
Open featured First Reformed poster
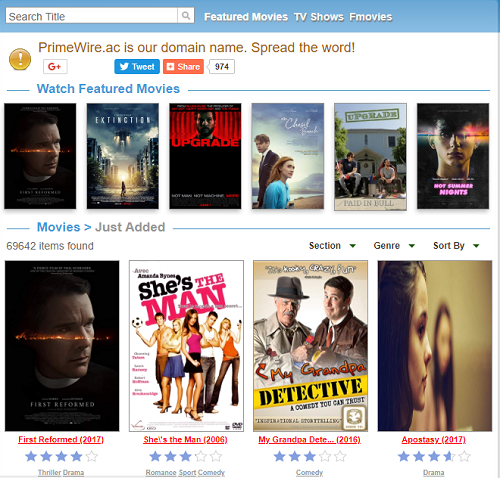(x=40, y=156)
